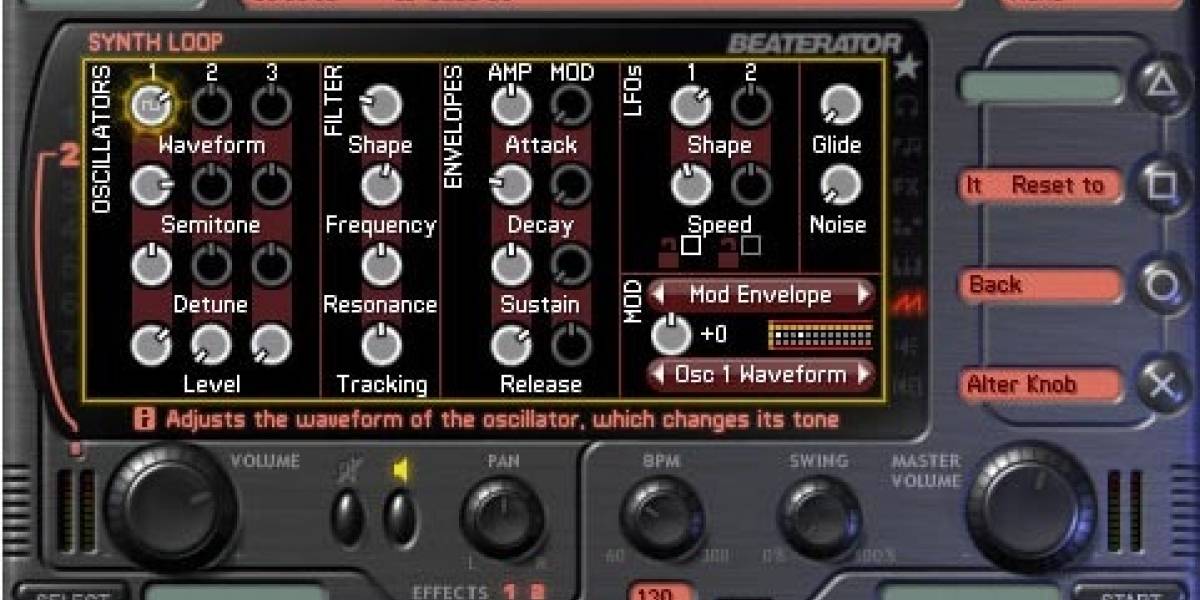Click the modulation matrix grid display
This screenshot has height=600, width=1200.
click(820, 335)
